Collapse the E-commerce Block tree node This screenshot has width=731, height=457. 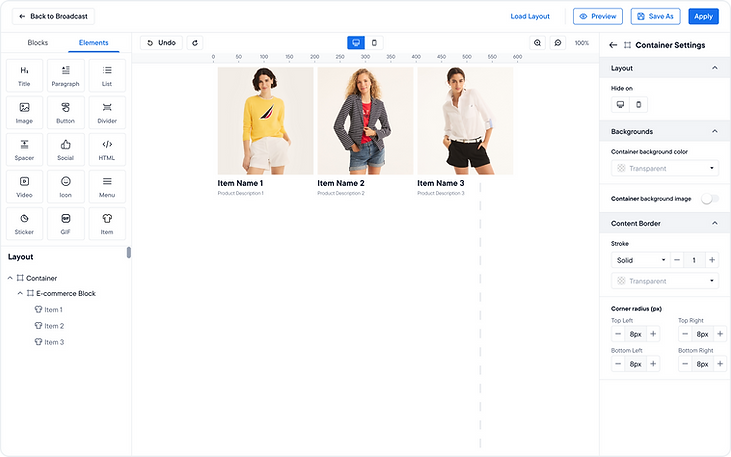point(20,293)
